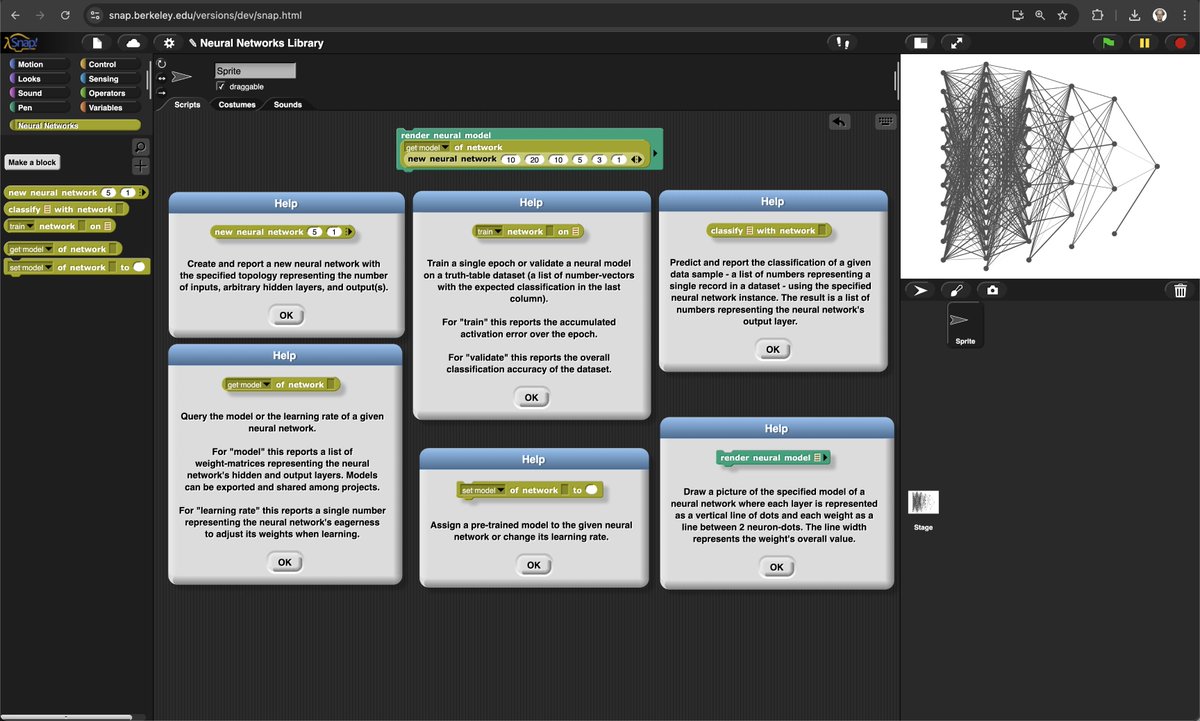1200x721 pixels.
Task: Select the Motion block category
Action: coord(38,64)
